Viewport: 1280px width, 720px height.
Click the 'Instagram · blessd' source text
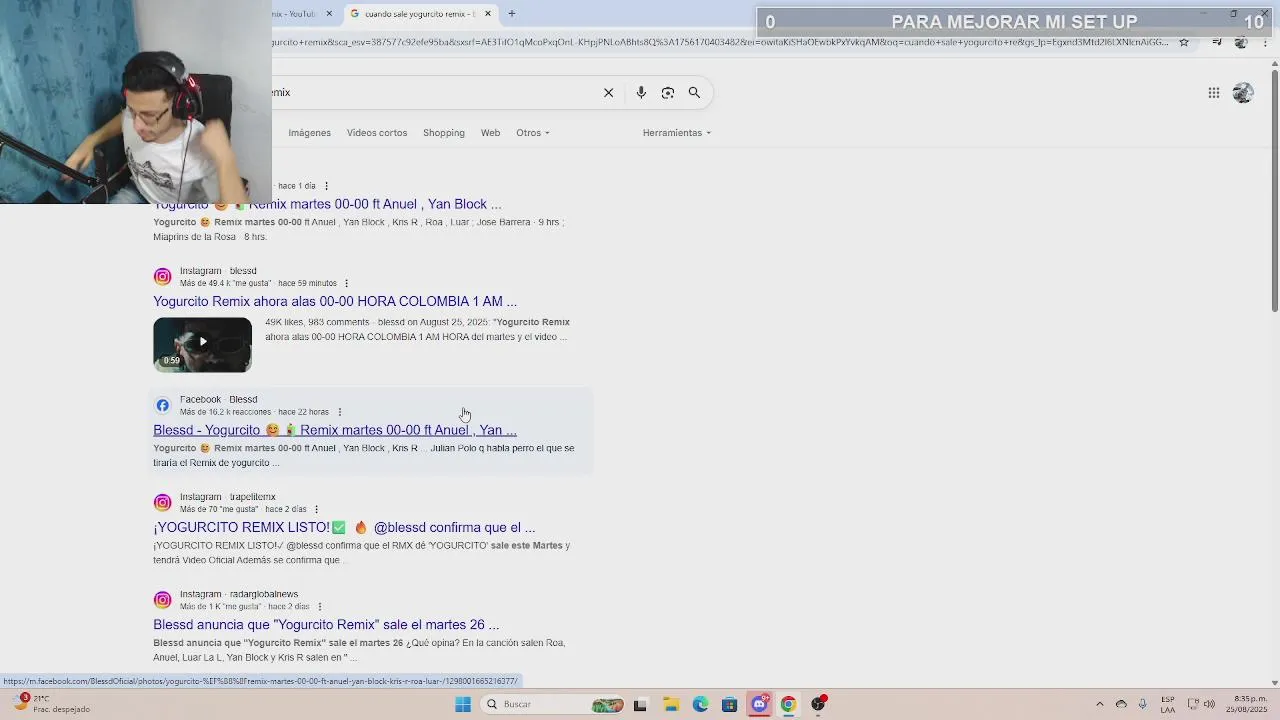[218, 271]
